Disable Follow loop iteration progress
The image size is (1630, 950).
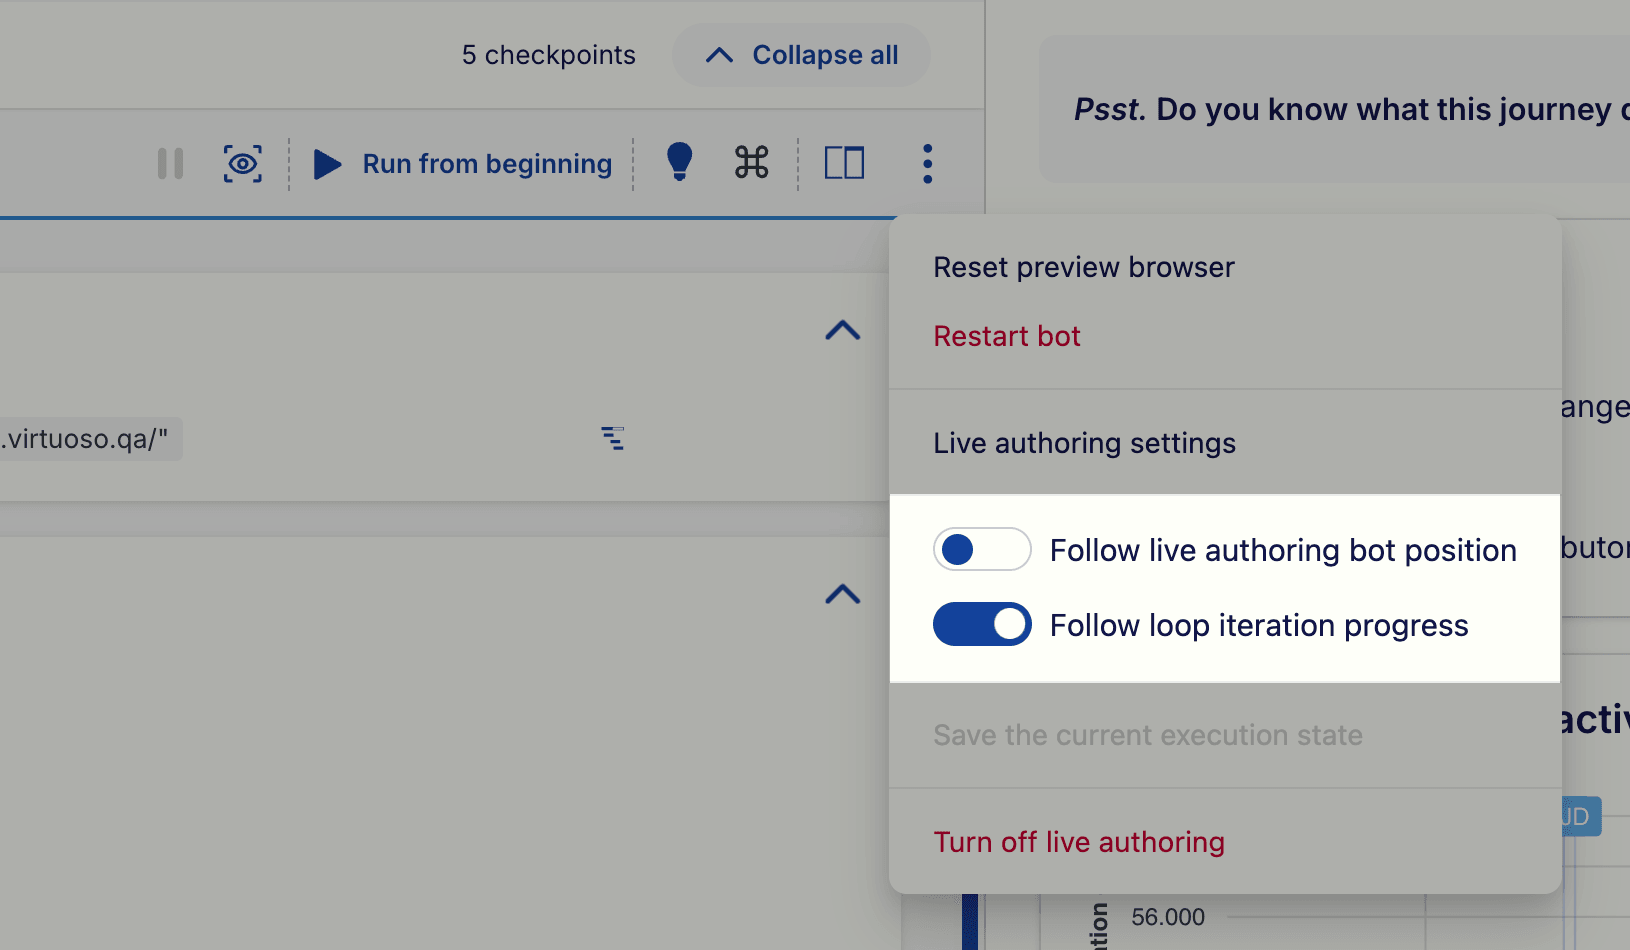982,624
